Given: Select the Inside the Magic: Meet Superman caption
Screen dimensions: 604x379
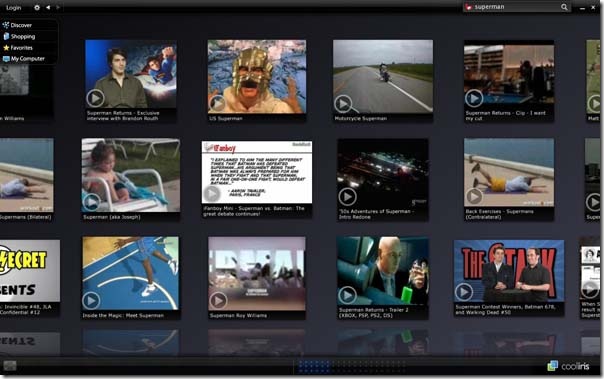Looking at the screenshot, I should 123,316.
